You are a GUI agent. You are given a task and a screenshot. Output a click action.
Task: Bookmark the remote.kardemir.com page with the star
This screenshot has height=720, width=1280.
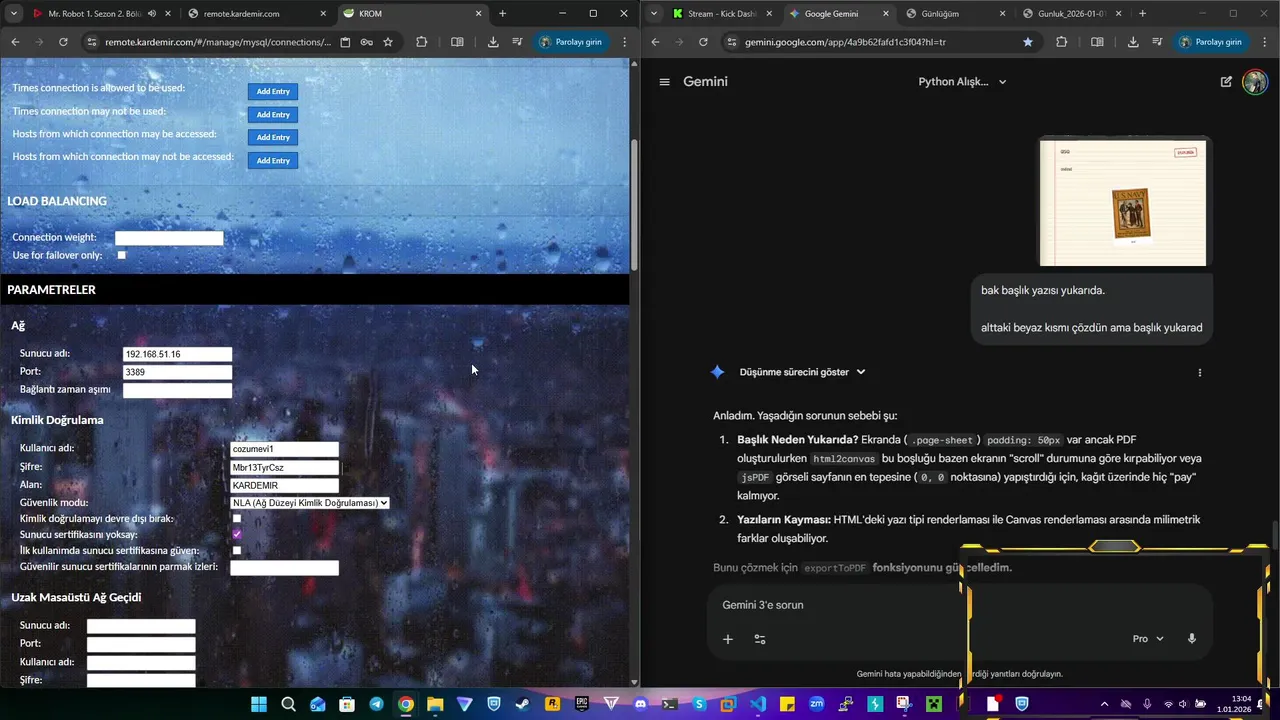pyautogui.click(x=388, y=42)
